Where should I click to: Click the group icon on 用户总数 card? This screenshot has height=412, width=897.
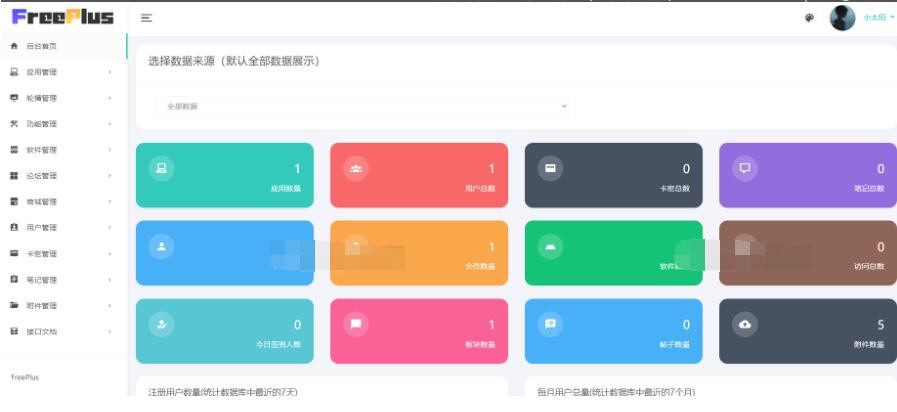[356, 168]
